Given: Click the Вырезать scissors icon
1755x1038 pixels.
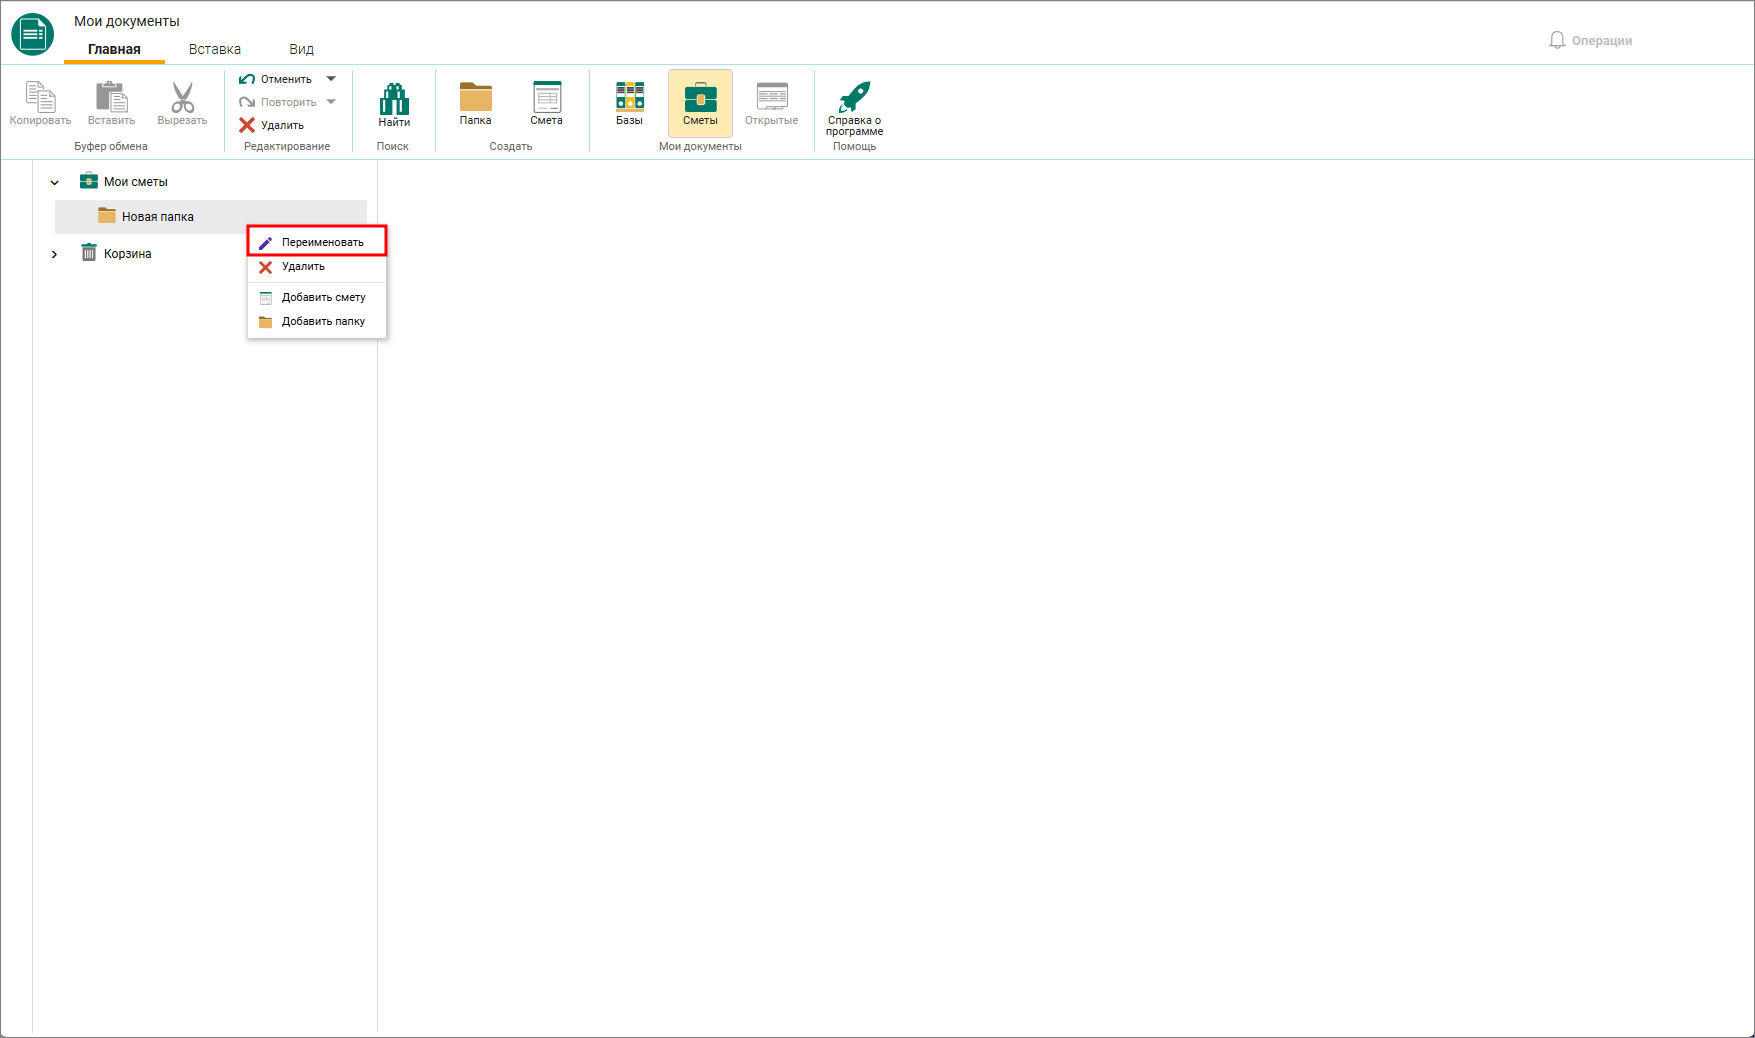Looking at the screenshot, I should pos(182,97).
